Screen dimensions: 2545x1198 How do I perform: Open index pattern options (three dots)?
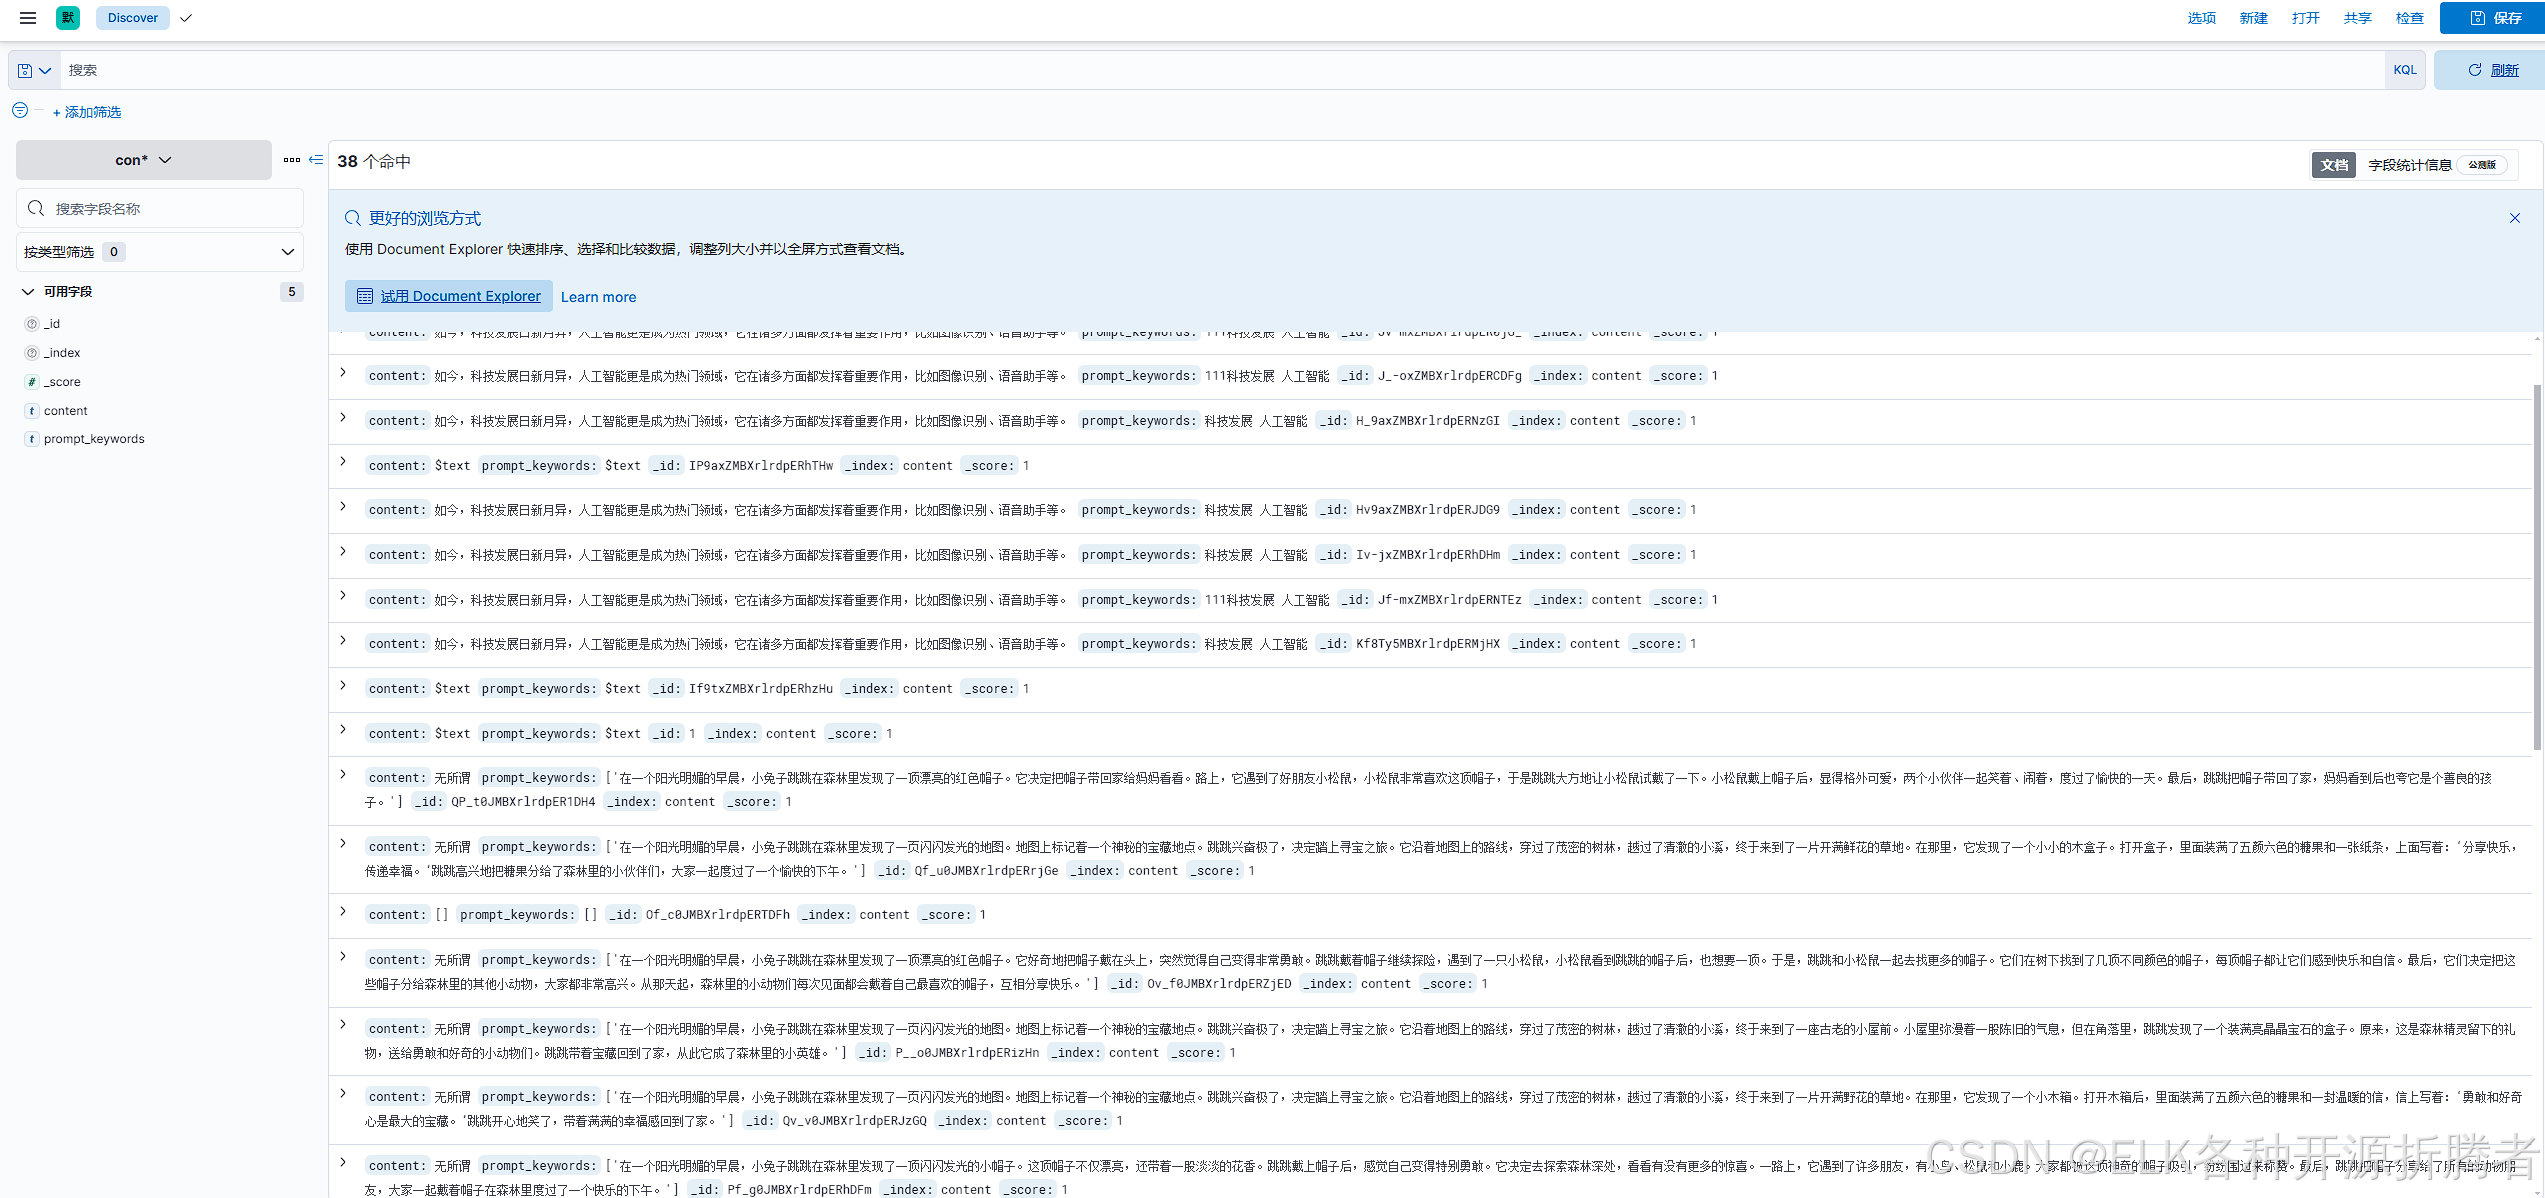point(291,160)
